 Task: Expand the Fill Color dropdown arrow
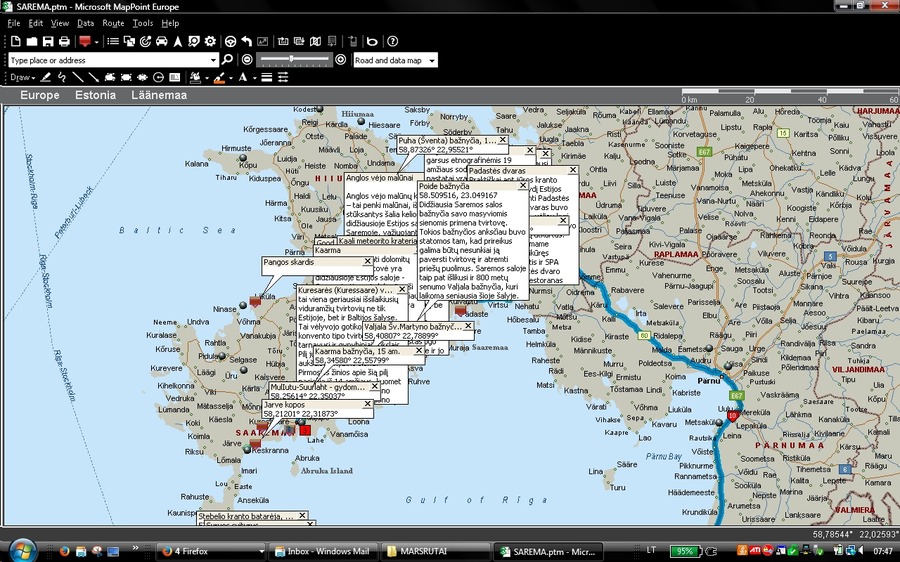click(x=207, y=77)
